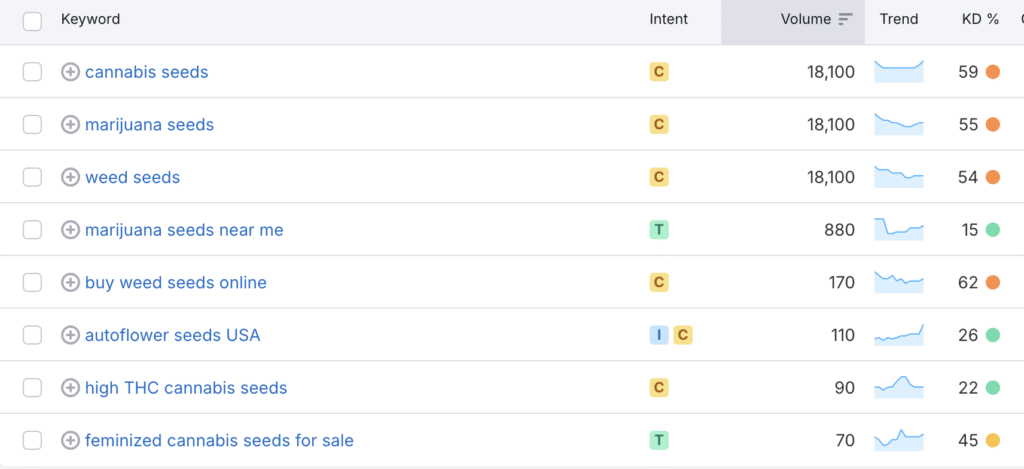This screenshot has height=469, width=1024.
Task: Open trend chart for marijuana seeds near me
Action: [899, 230]
